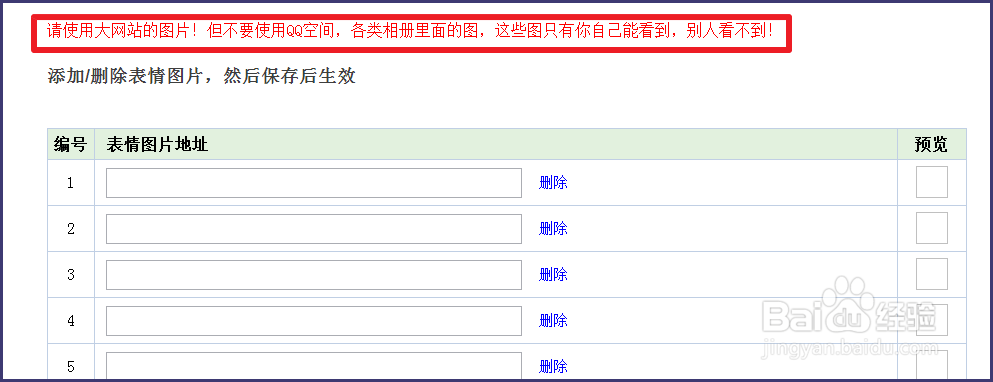
Task: Select the preview square in row 3
Action: (x=932, y=274)
